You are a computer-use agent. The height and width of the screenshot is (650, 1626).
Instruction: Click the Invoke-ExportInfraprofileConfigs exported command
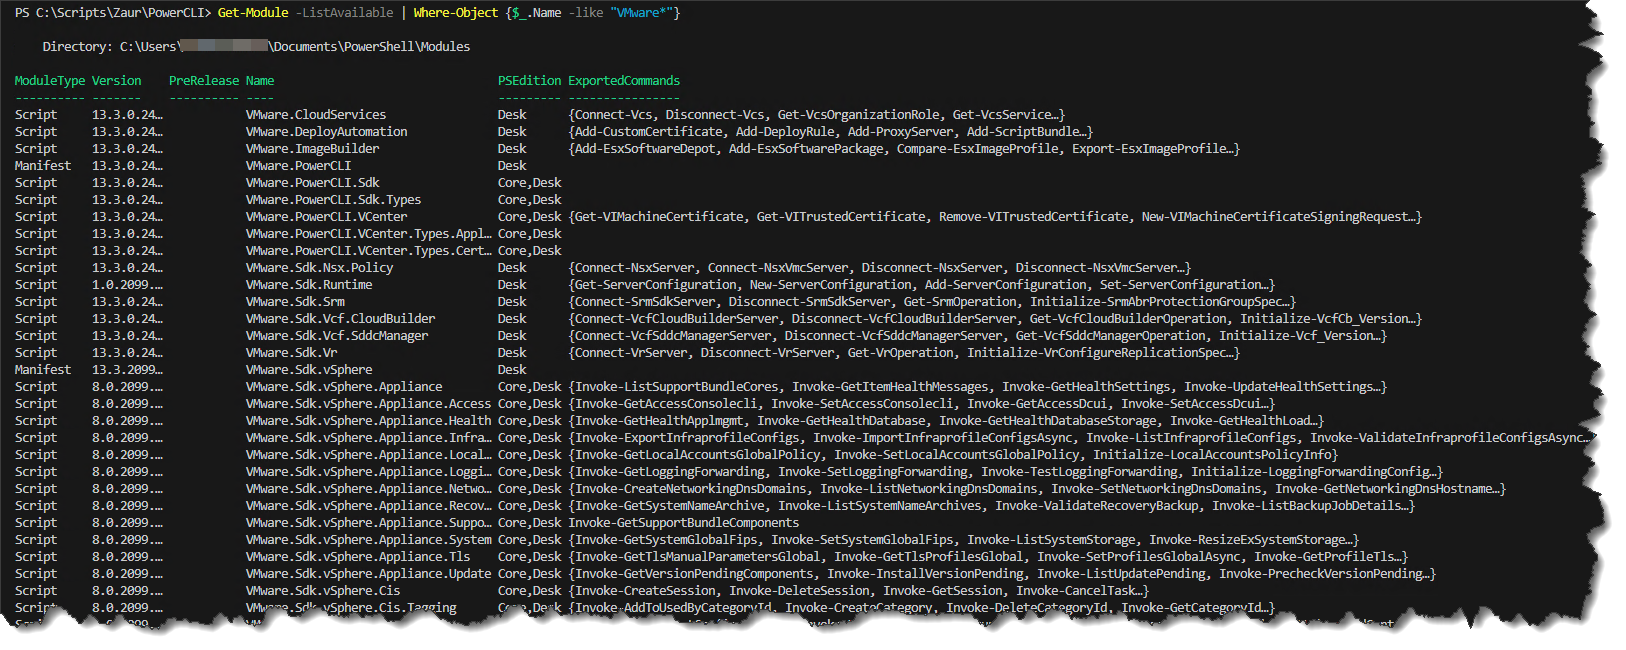[x=688, y=438]
